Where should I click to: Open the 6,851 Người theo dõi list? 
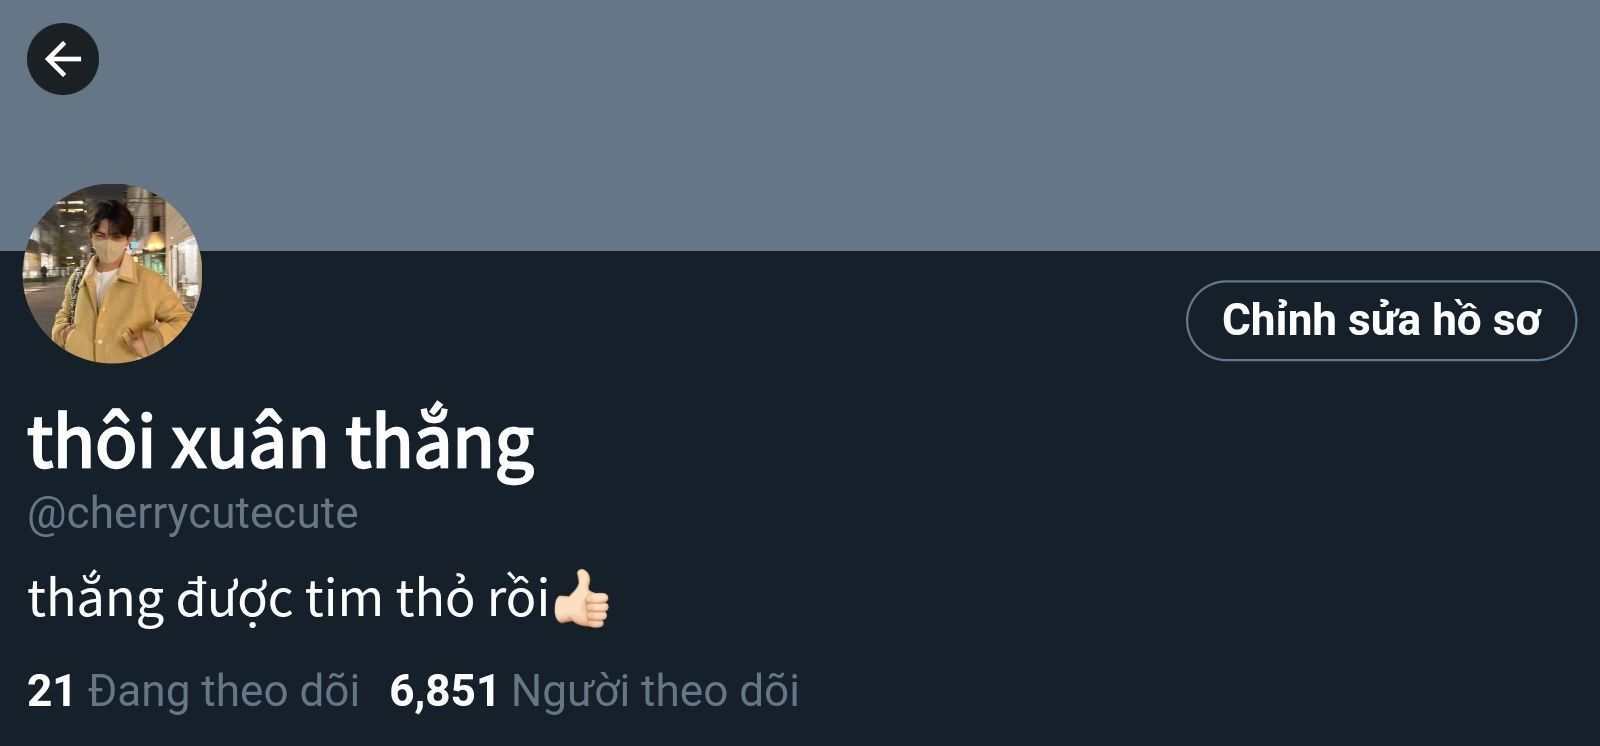pyautogui.click(x=594, y=691)
